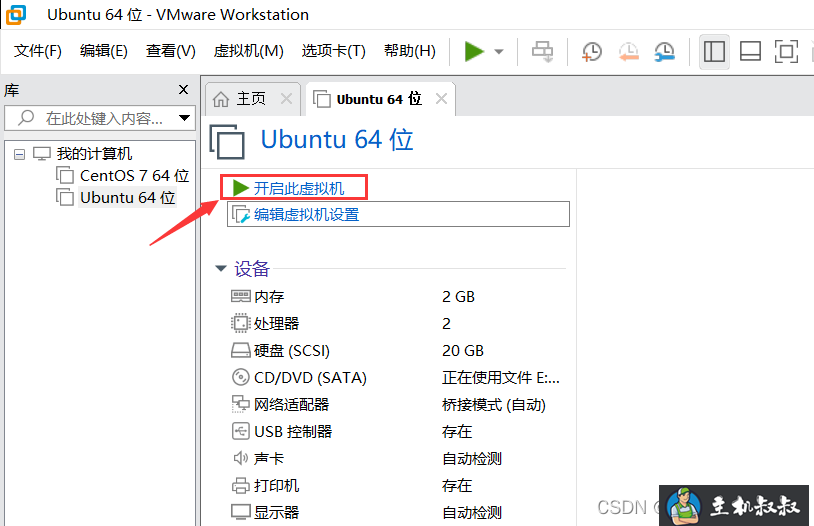Open the library search filter dropdown
This screenshot has height=526, width=814.
(x=184, y=118)
